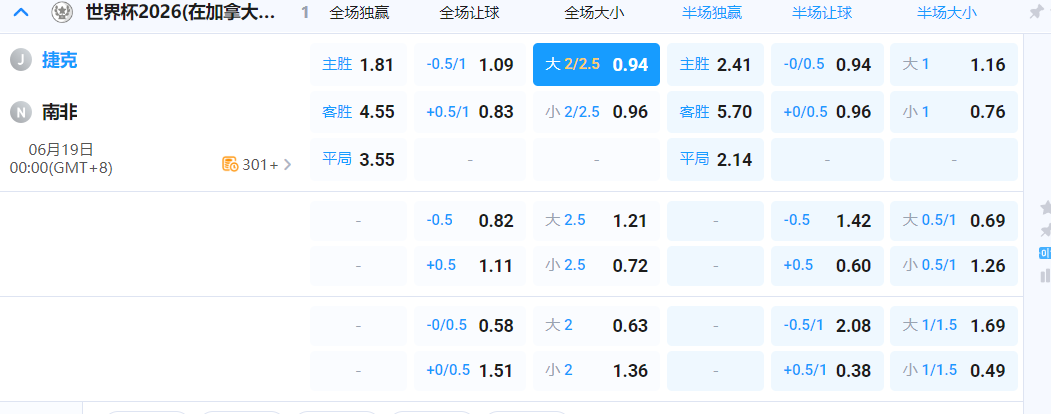Screen dimensions: 1051x414
Task: Select half handicap +0.5/1 at 0.38
Action: (827, 370)
